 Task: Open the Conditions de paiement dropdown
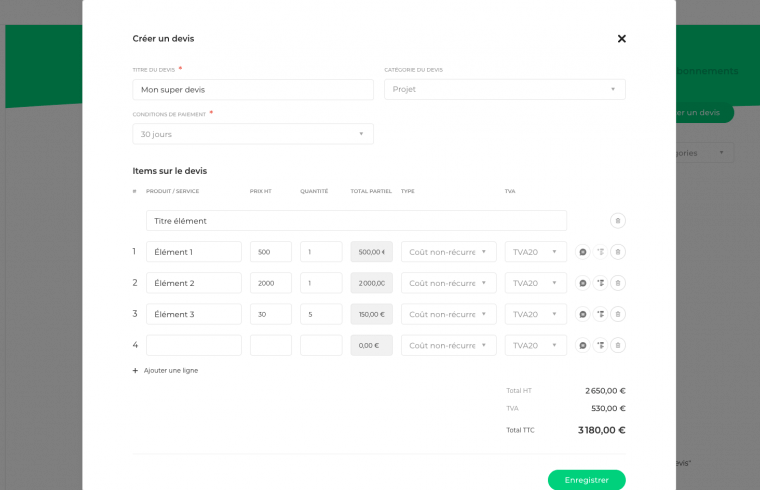point(253,134)
